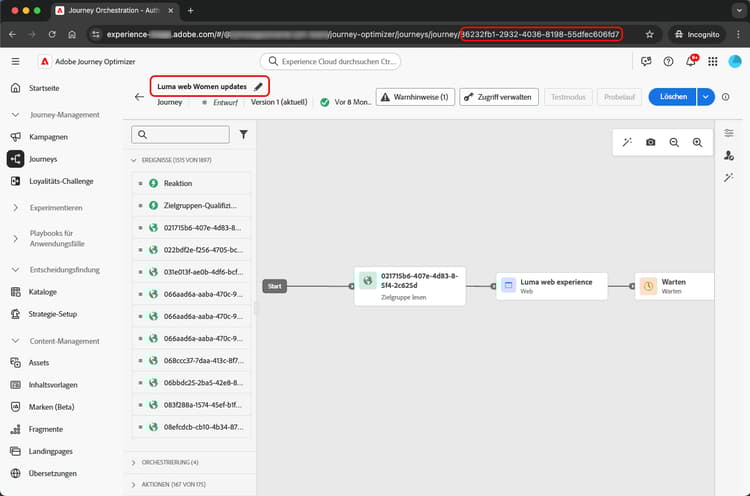Image resolution: width=750 pixels, height=496 pixels.
Task: Reload the browser page
Action: pos(52,34)
